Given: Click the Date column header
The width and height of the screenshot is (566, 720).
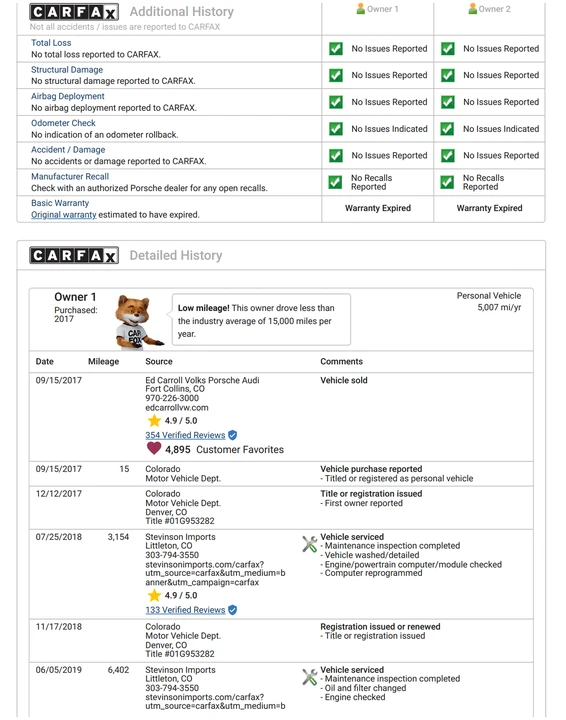Looking at the screenshot, I should point(45,361).
